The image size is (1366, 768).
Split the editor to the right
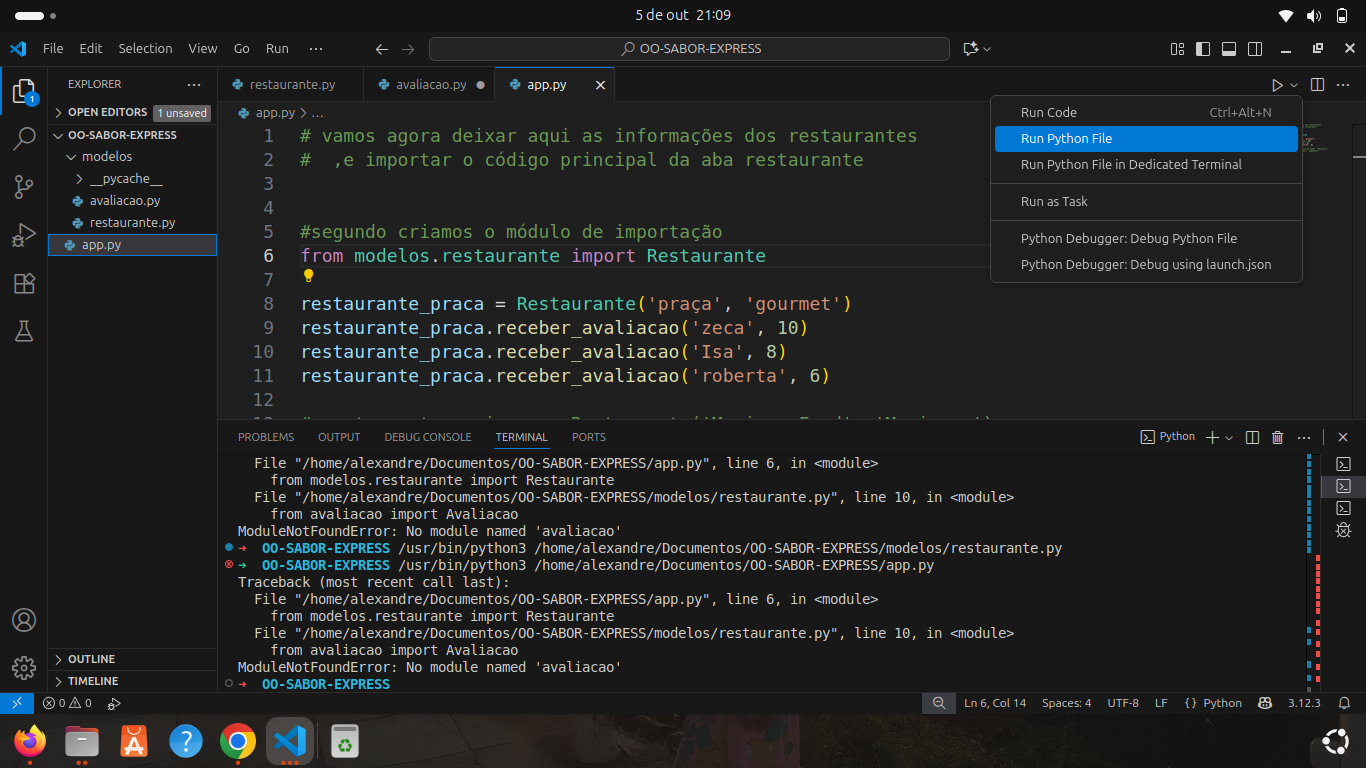[x=1317, y=85]
